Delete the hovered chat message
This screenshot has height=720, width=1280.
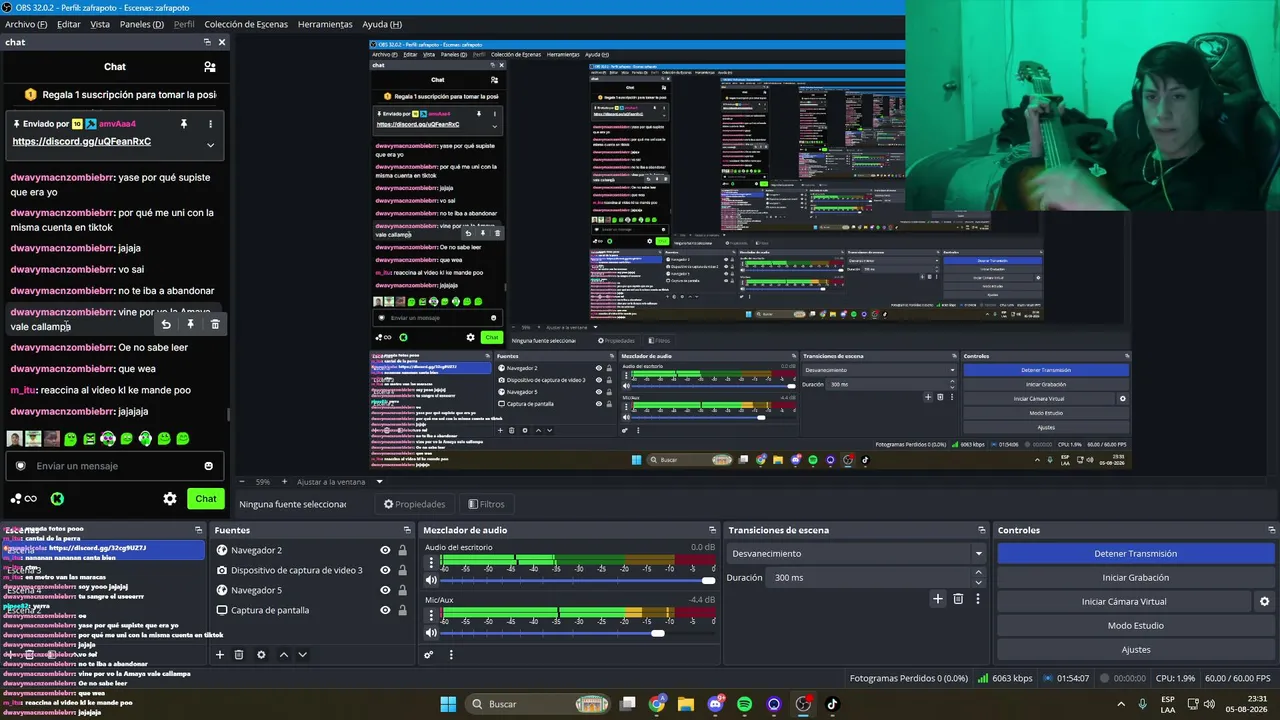pos(215,324)
